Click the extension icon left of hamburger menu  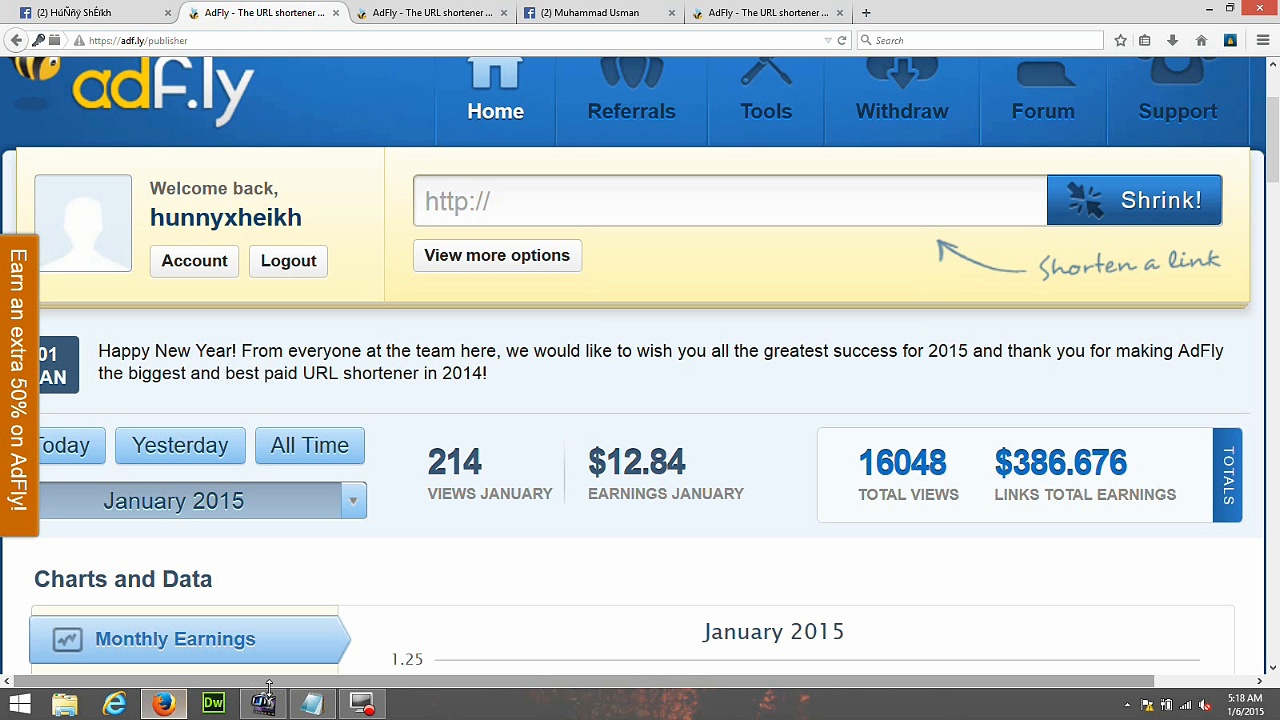point(1231,40)
